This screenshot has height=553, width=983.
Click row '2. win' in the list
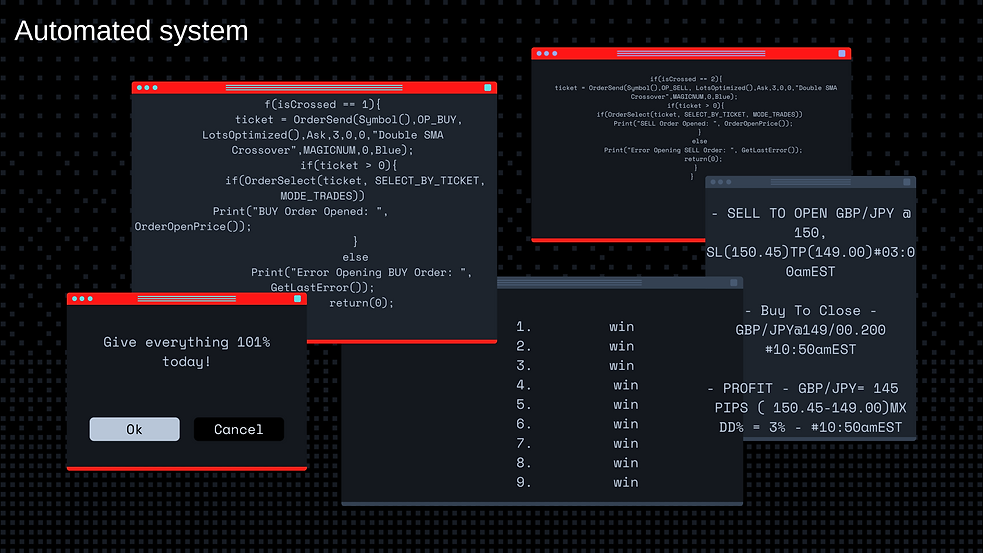575,346
